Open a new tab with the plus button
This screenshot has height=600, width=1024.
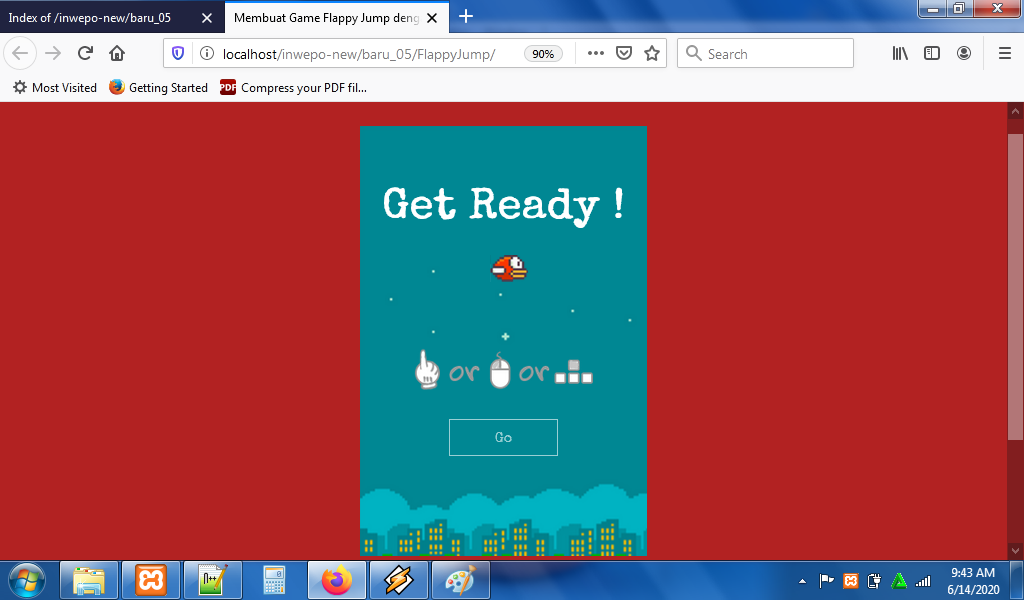coord(466,16)
